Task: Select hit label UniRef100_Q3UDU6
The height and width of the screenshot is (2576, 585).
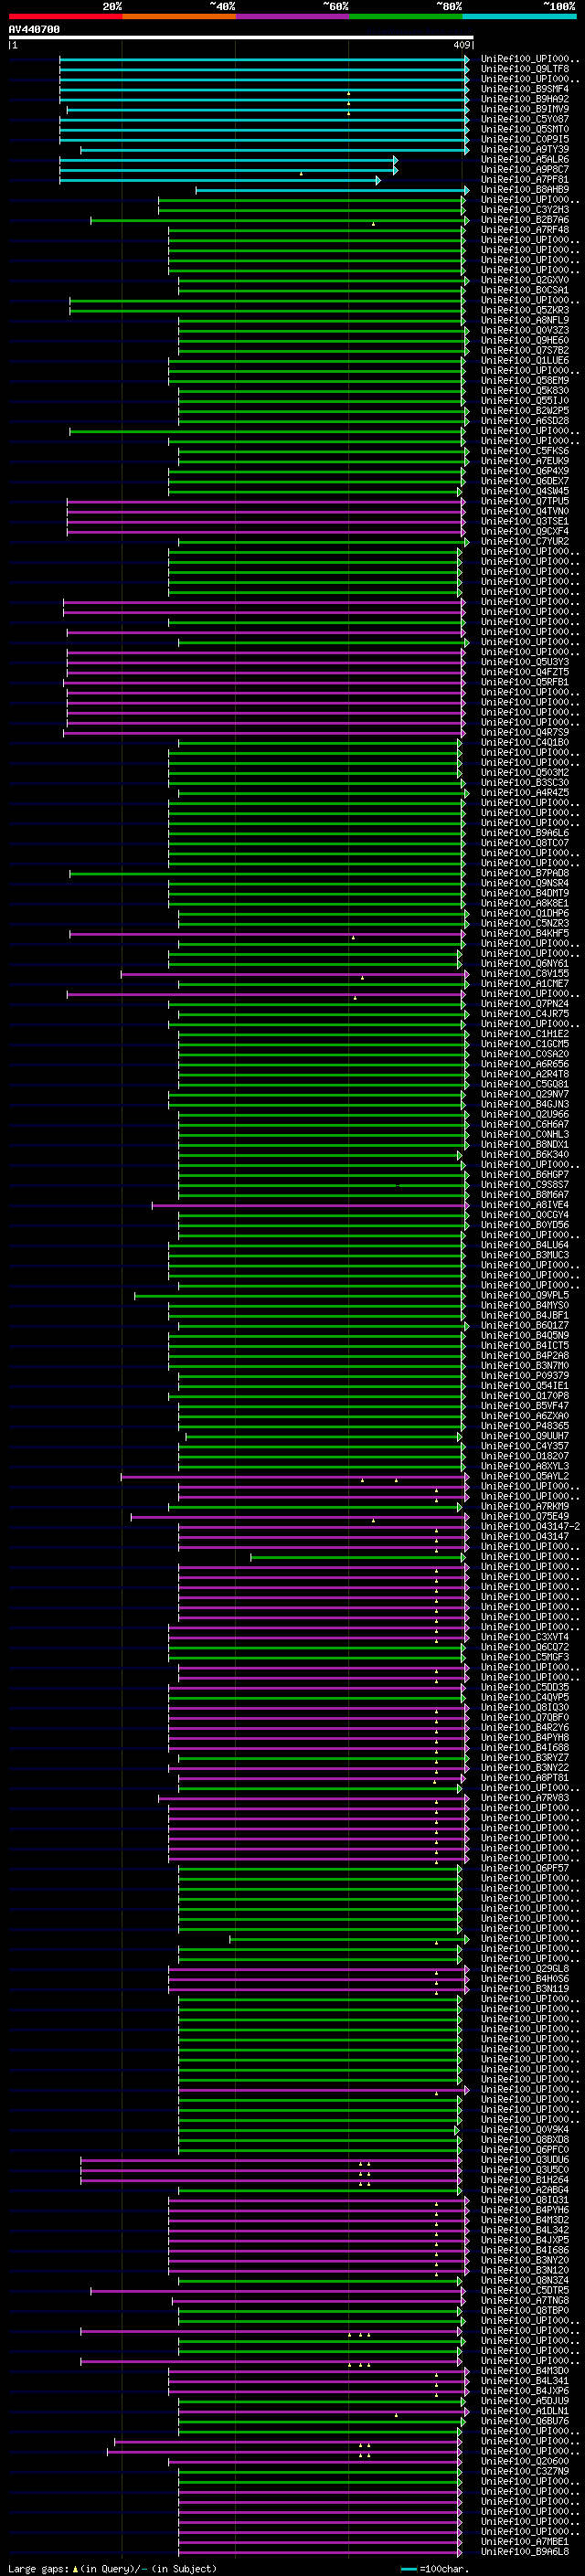Action: (x=525, y=2159)
